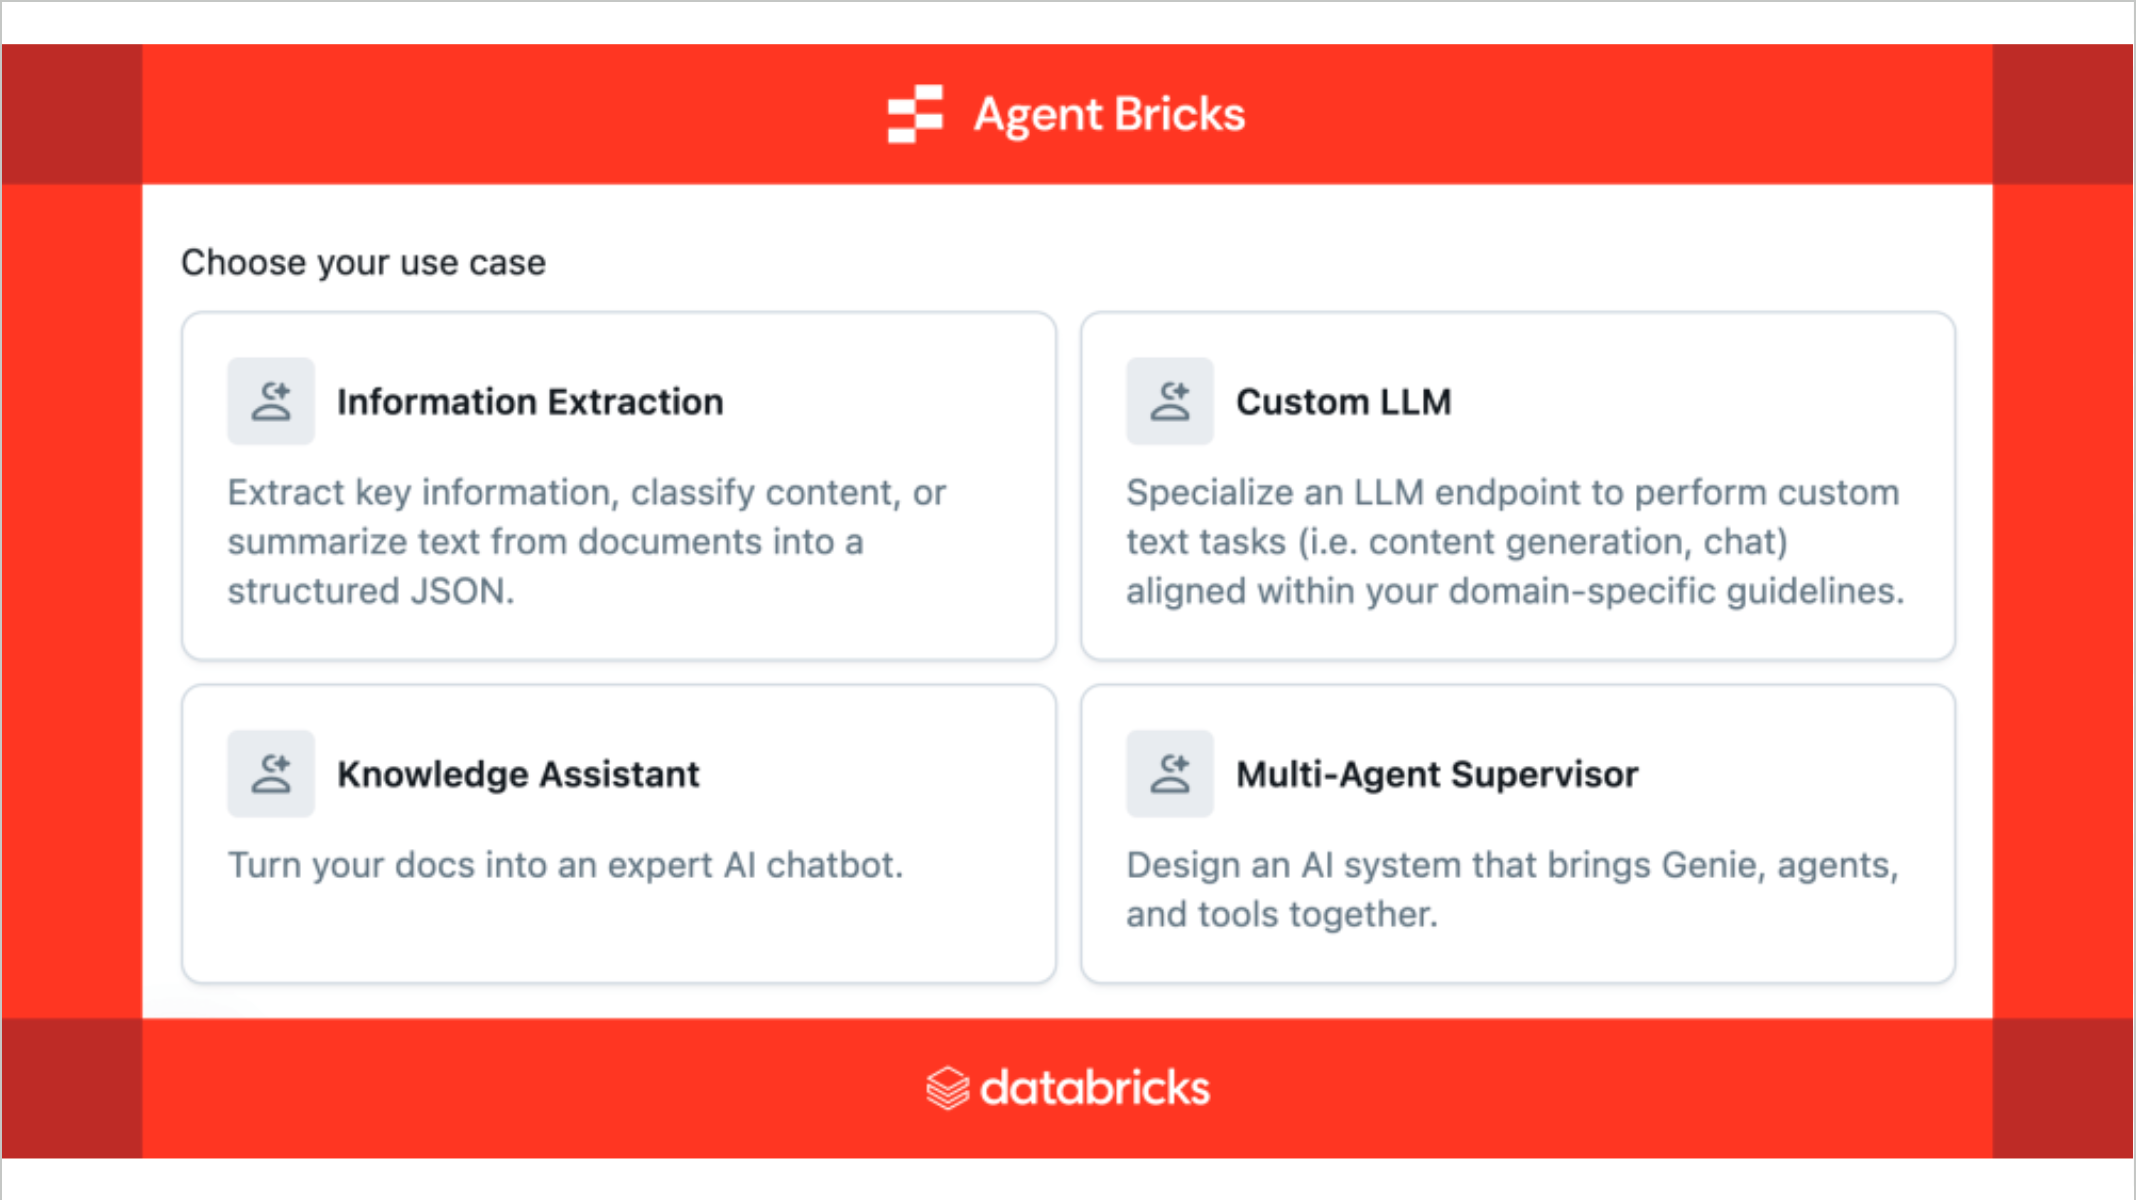Select the Information Extraction title
Image resolution: width=2136 pixels, height=1200 pixels.
point(530,402)
